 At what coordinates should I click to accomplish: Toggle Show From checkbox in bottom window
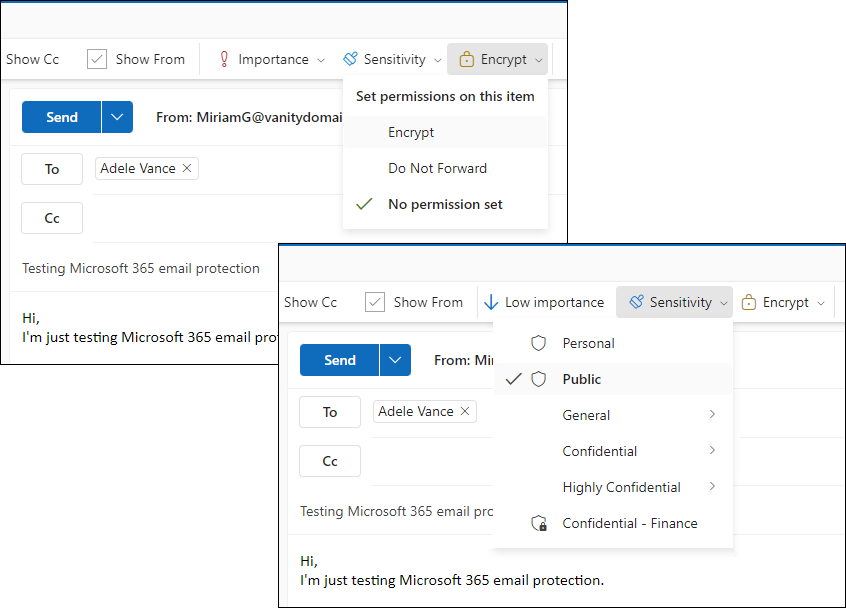pyautogui.click(x=374, y=302)
